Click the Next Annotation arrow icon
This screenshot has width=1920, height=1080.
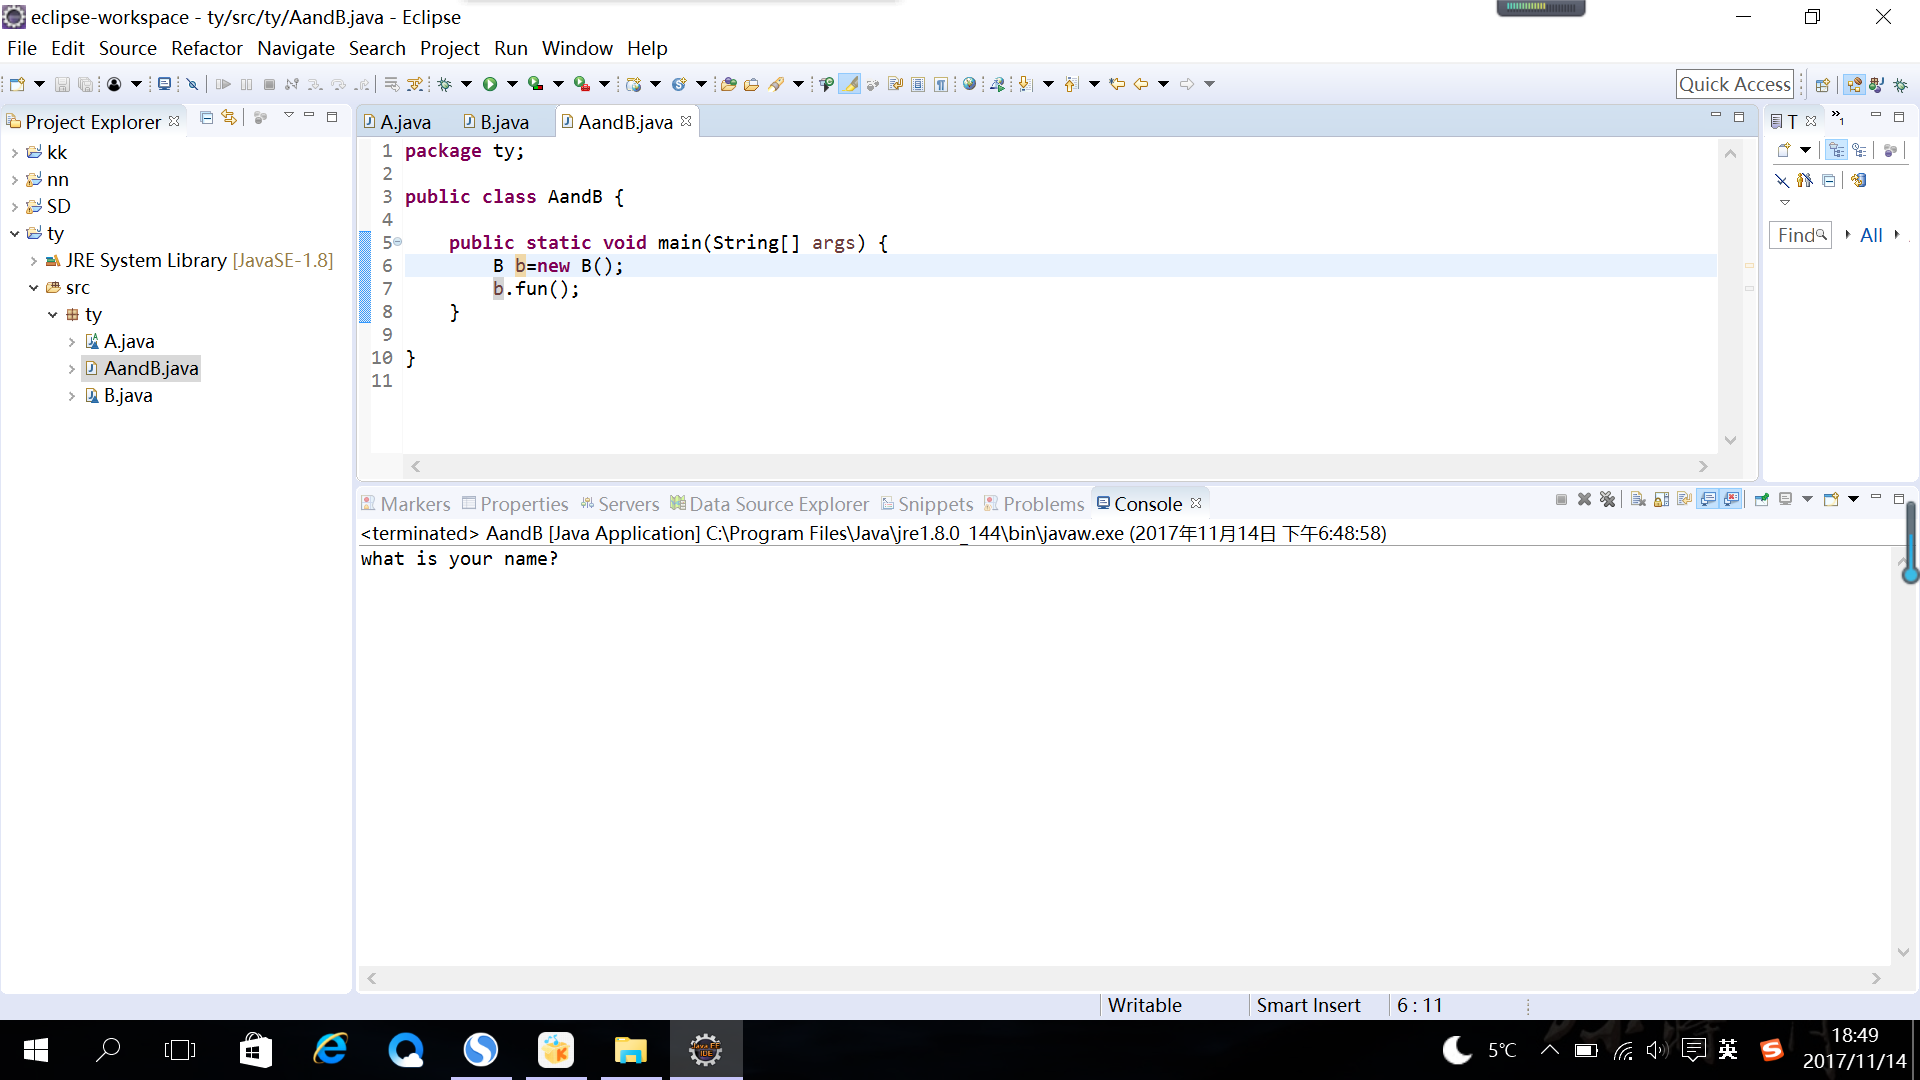(1026, 84)
